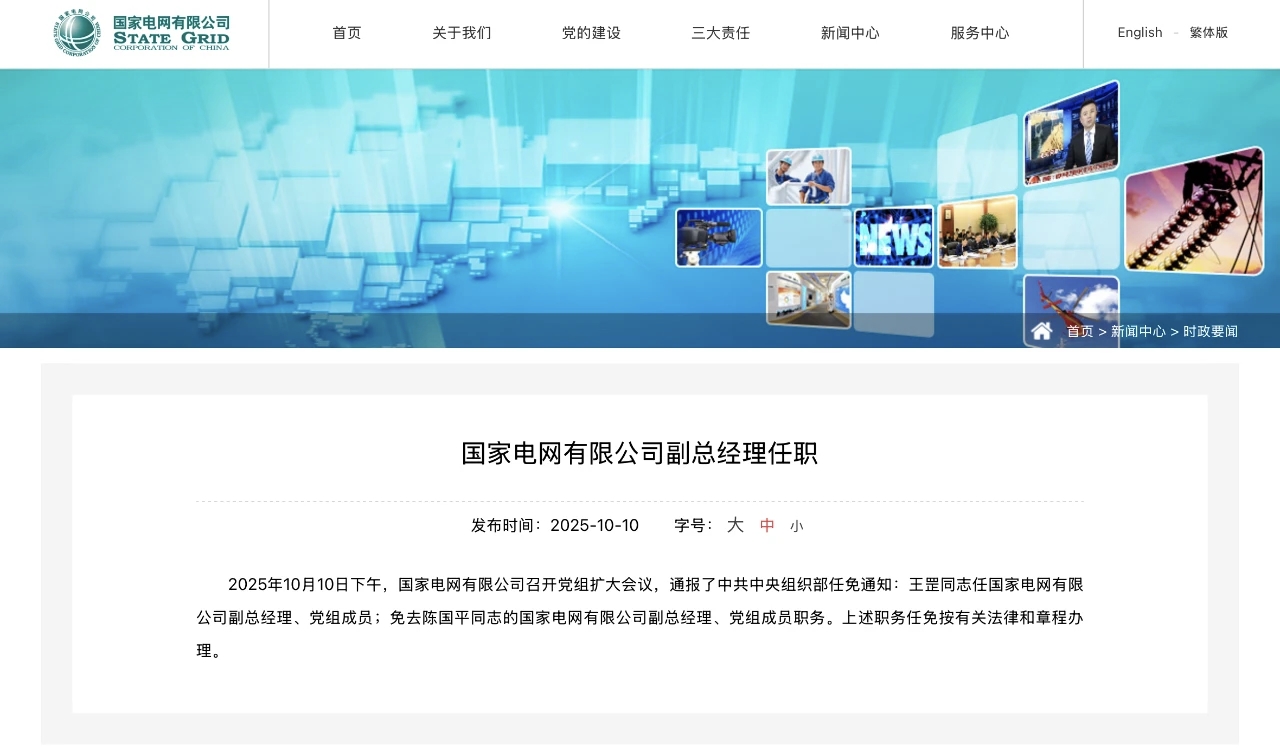Set font size to 中 (medium)
This screenshot has width=1280, height=752.
tap(767, 525)
